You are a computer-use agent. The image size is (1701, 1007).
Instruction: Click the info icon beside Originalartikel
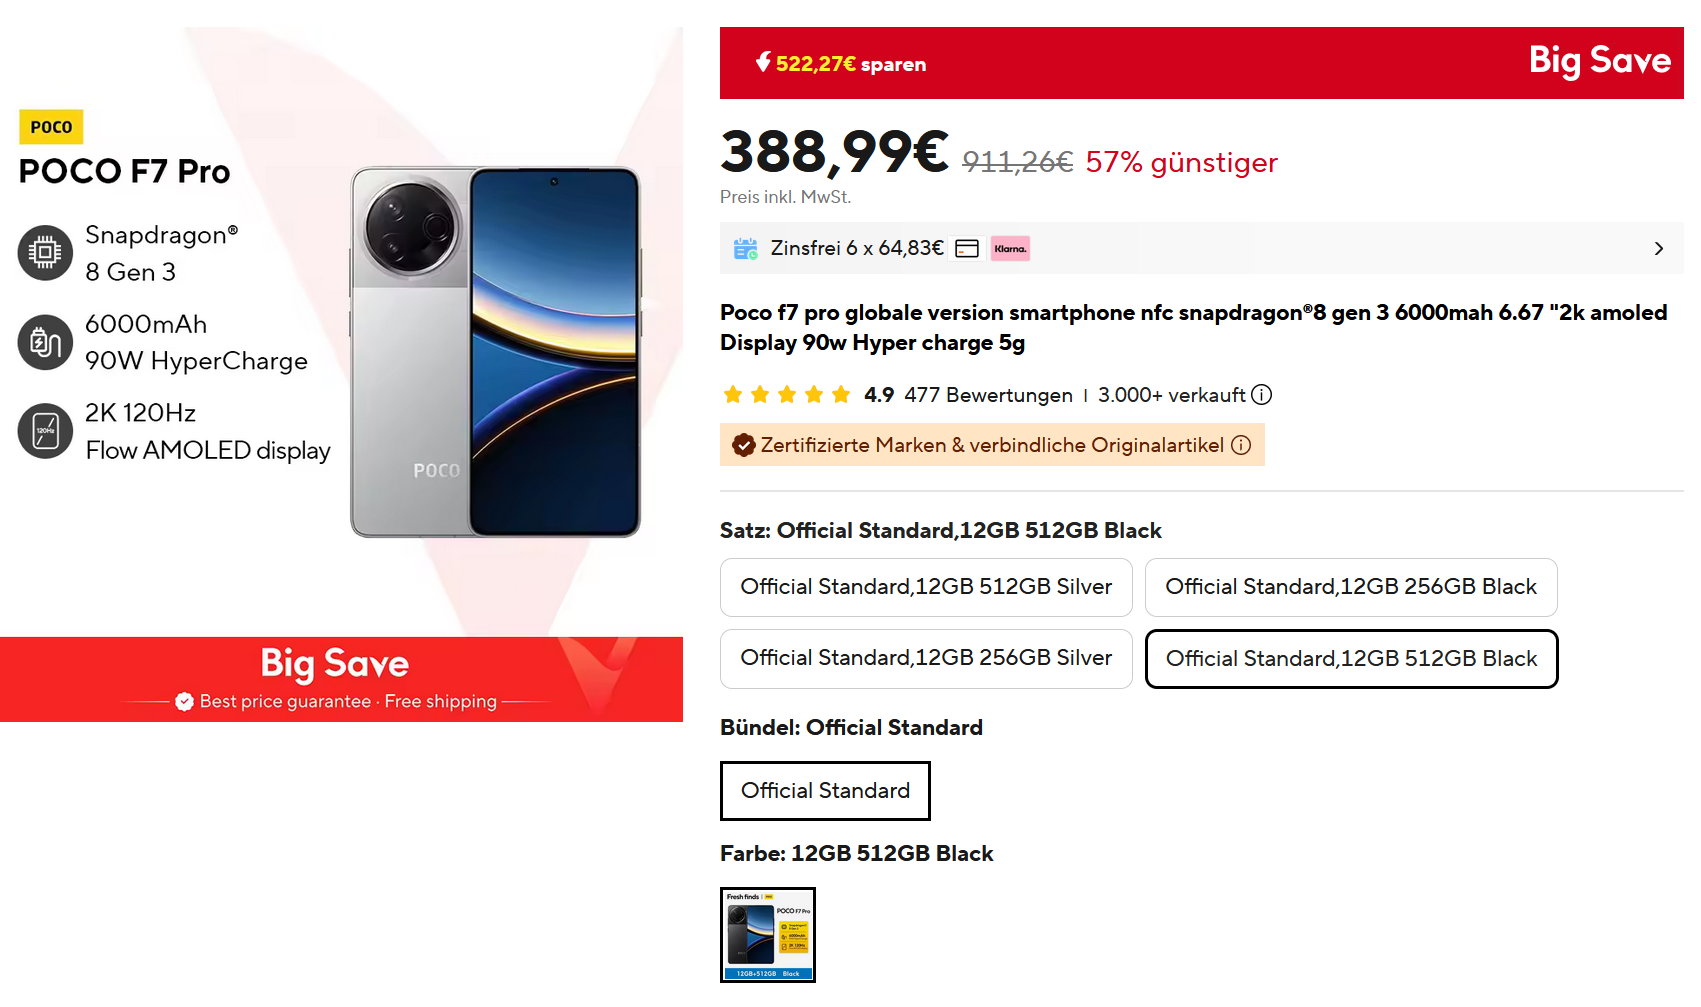coord(1241,445)
